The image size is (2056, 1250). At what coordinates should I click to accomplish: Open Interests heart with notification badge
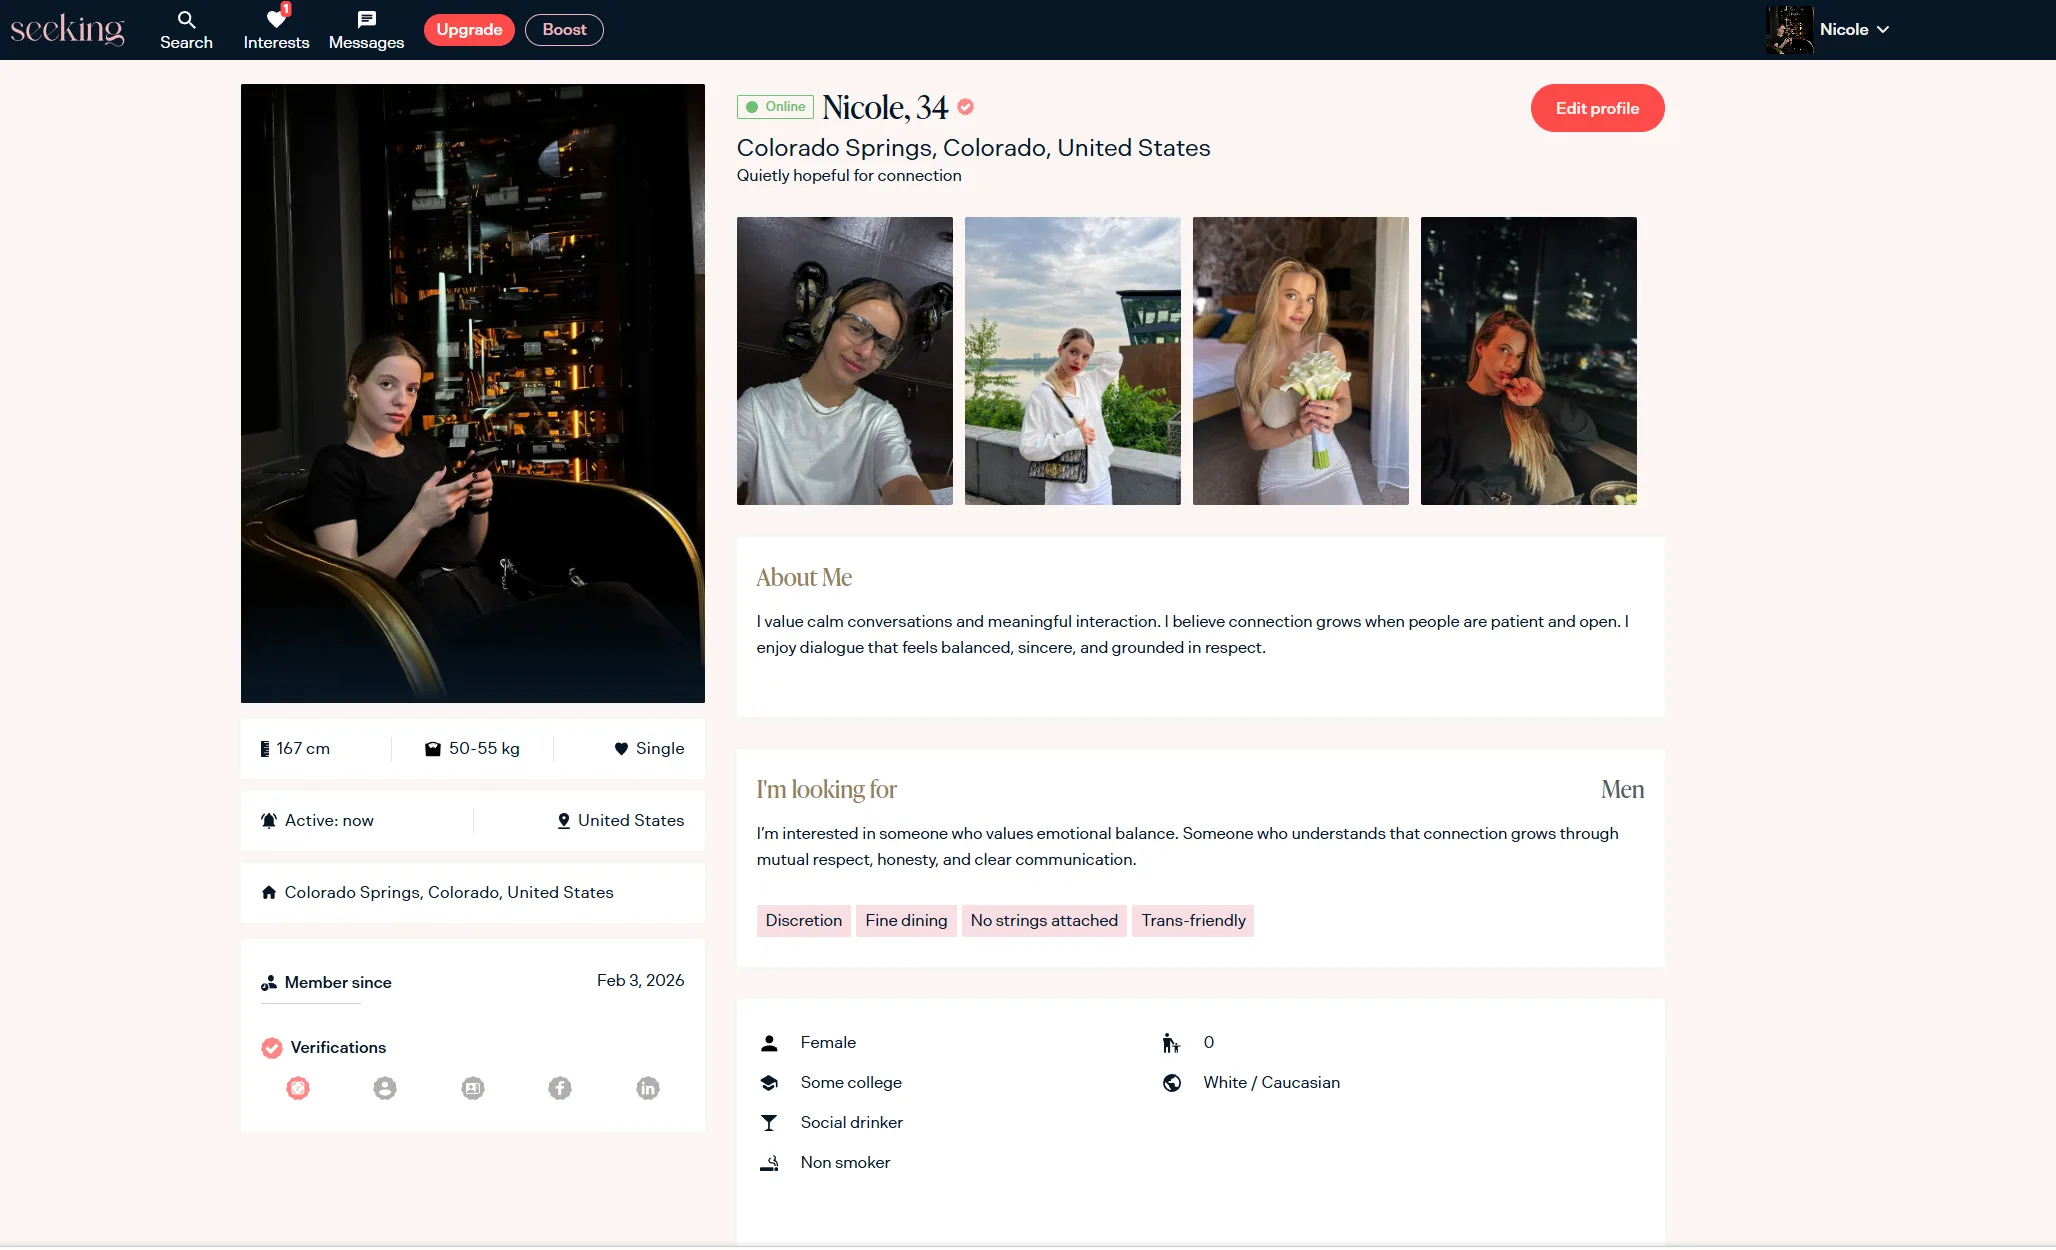[x=276, y=30]
